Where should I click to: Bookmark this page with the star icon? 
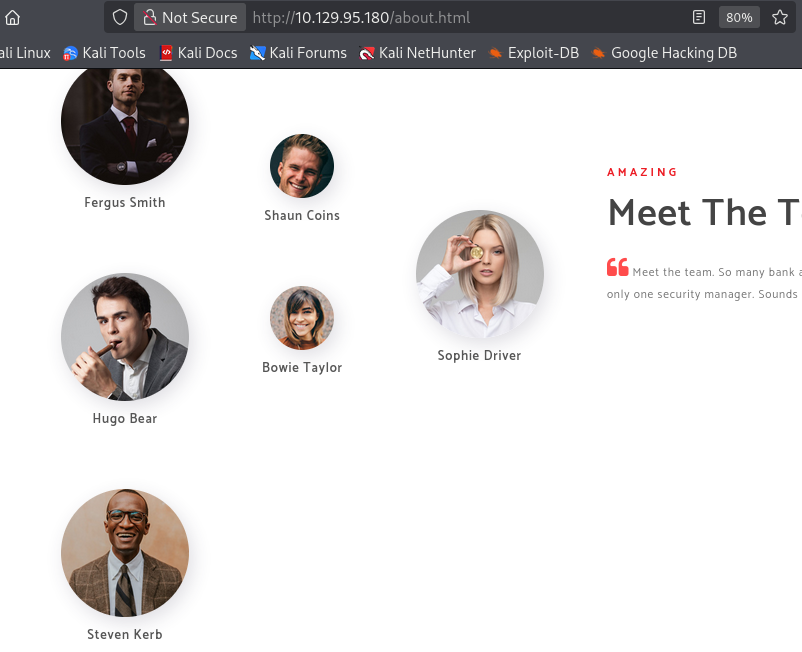(x=780, y=17)
